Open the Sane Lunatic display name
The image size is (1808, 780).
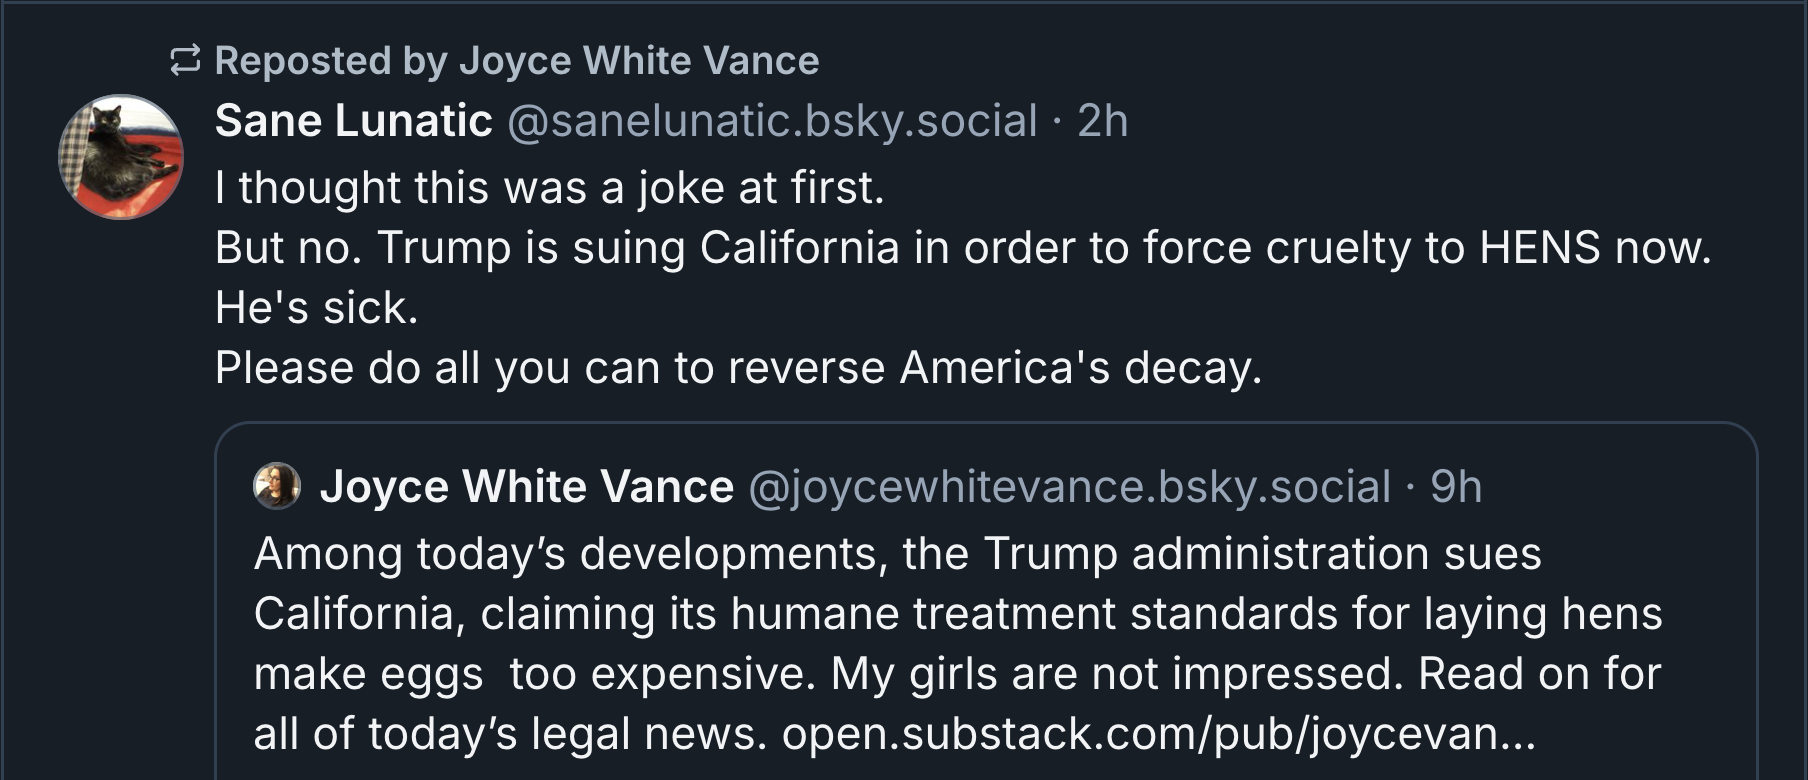[x=353, y=121]
